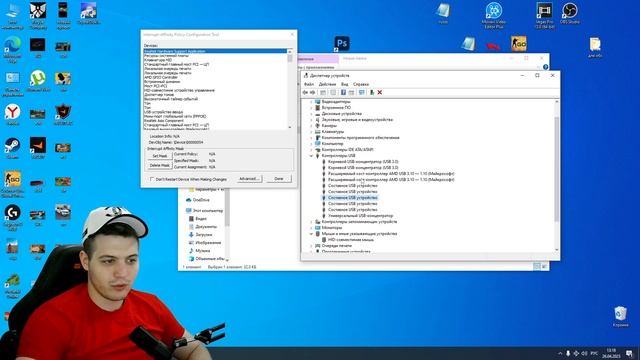Select USB устройство ввода in Devices list
This screenshot has height=360, width=640.
pos(163,112)
